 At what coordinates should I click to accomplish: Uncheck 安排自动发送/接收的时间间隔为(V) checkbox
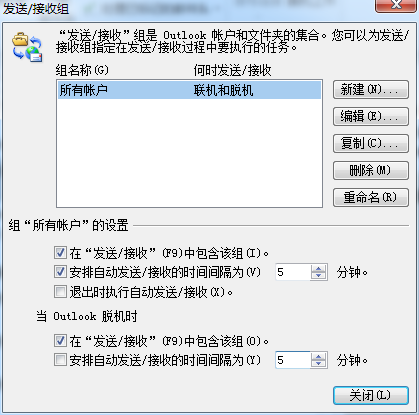point(60,272)
